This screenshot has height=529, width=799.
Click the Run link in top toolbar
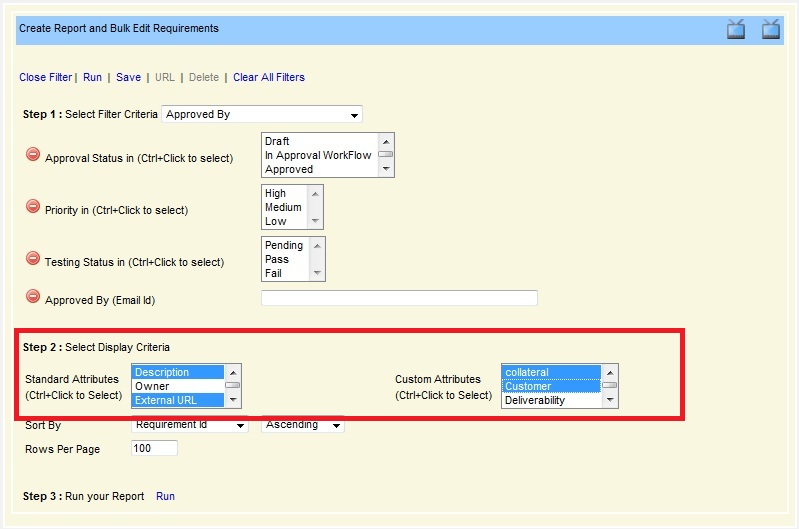click(92, 77)
